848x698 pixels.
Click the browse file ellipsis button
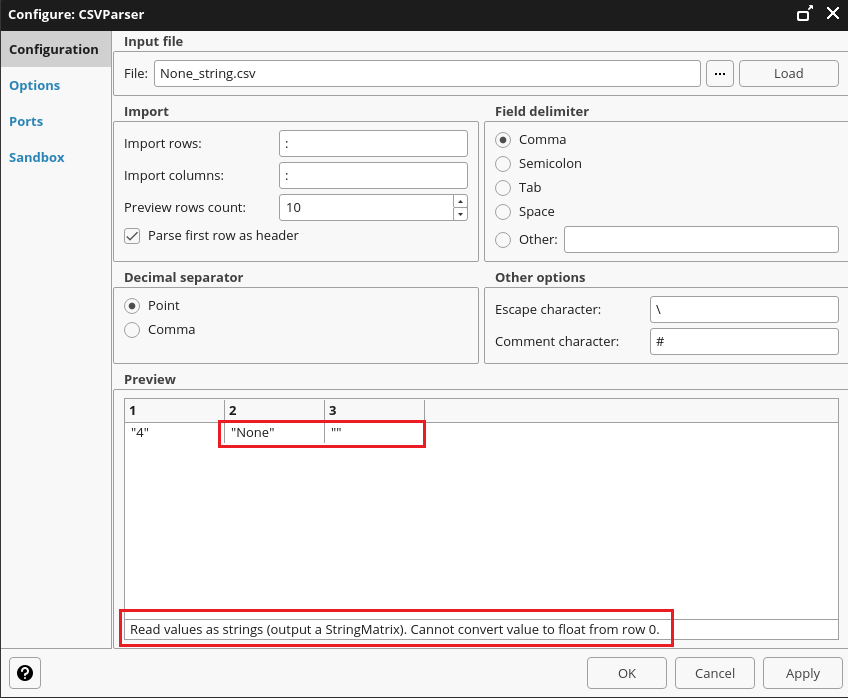(719, 74)
